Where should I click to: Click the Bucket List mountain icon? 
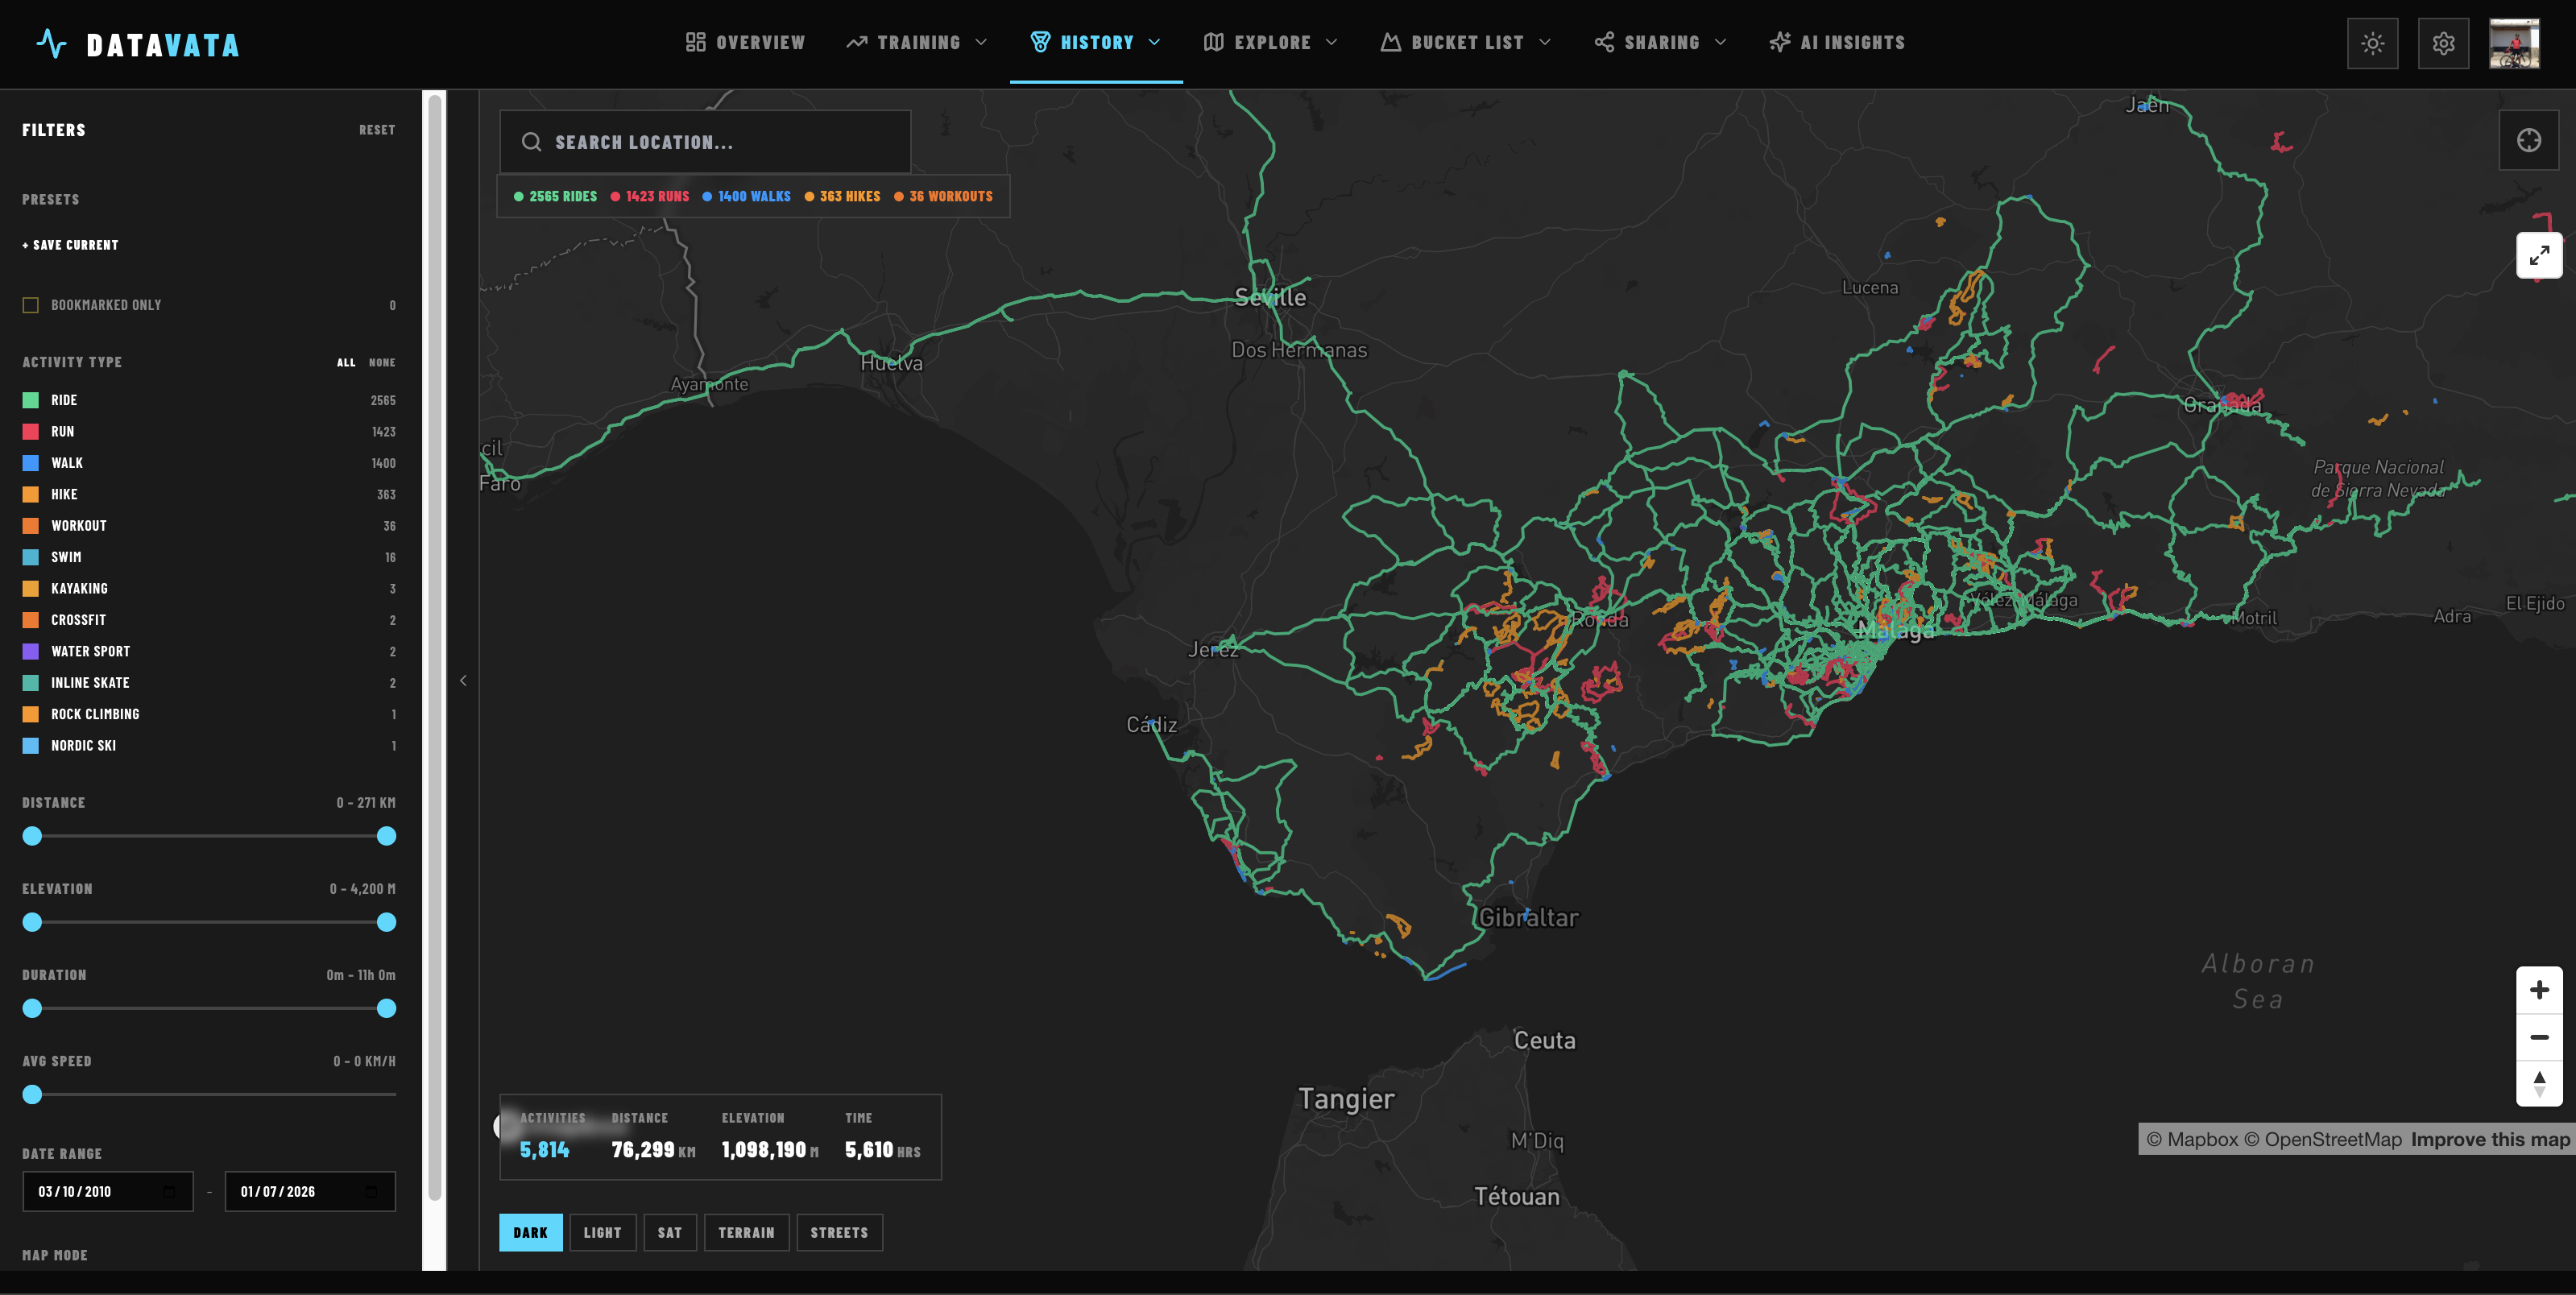click(x=1390, y=42)
